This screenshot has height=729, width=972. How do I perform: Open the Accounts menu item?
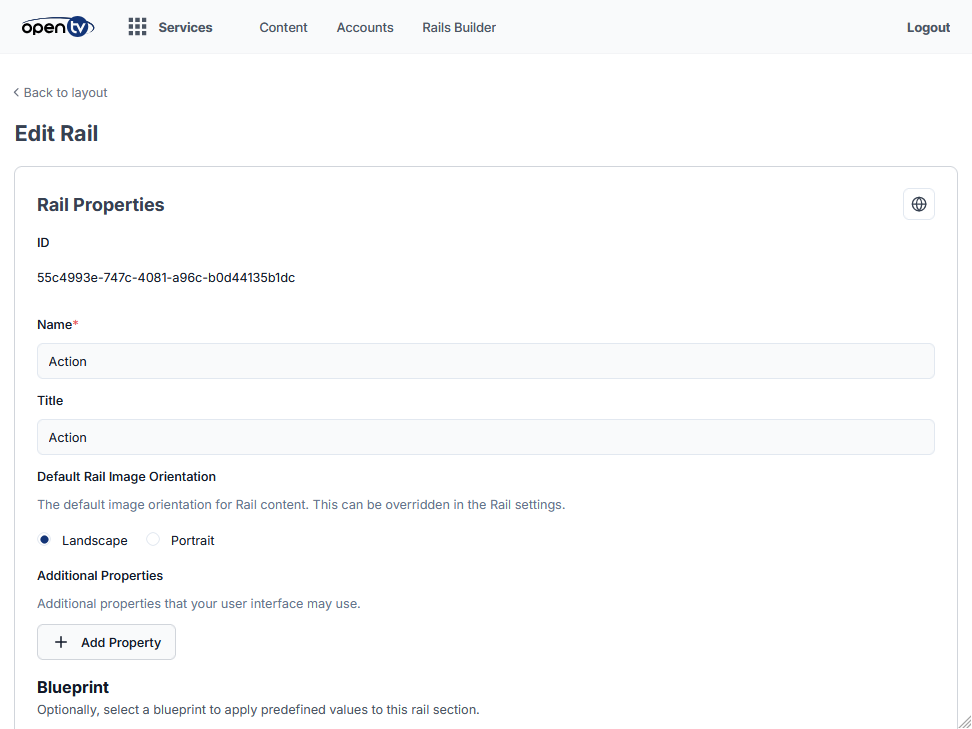click(365, 27)
